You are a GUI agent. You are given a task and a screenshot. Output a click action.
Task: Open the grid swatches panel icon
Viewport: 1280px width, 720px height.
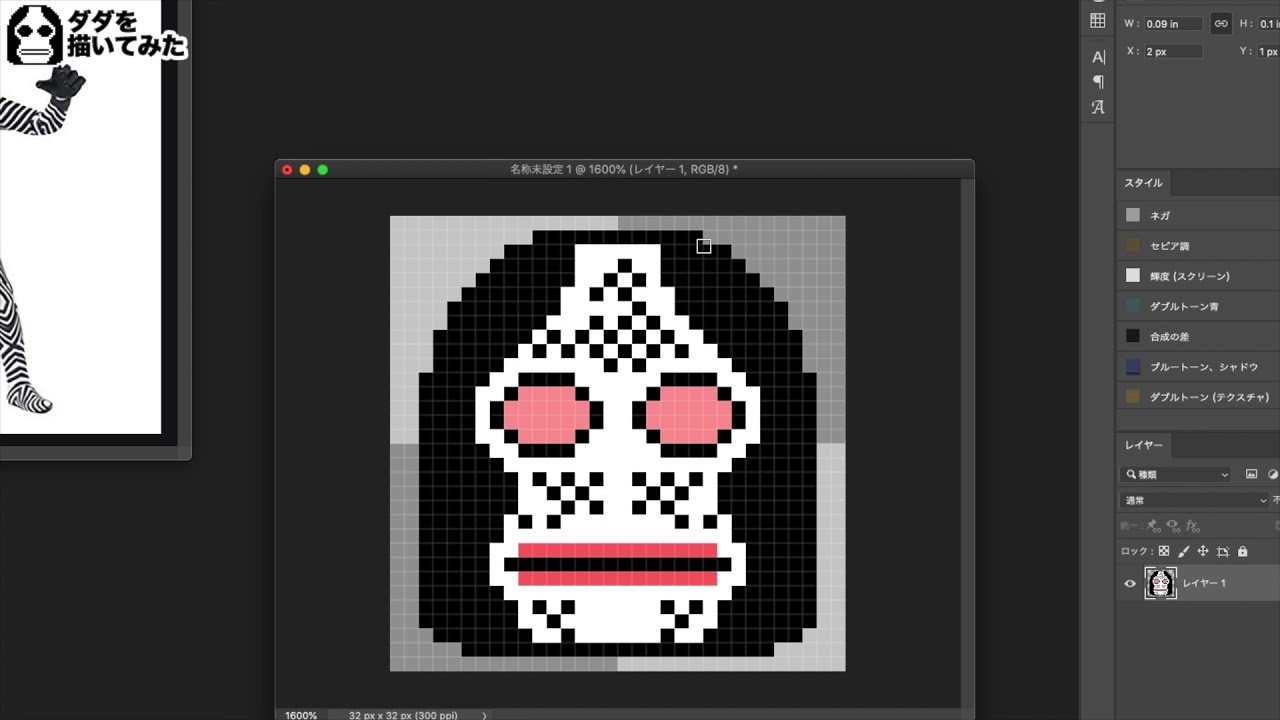1098,21
